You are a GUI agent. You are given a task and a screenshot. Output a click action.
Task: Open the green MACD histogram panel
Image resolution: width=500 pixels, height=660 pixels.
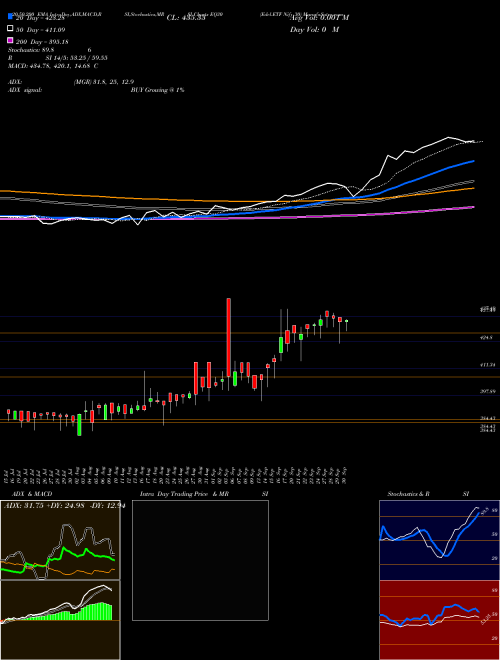(x=60, y=620)
